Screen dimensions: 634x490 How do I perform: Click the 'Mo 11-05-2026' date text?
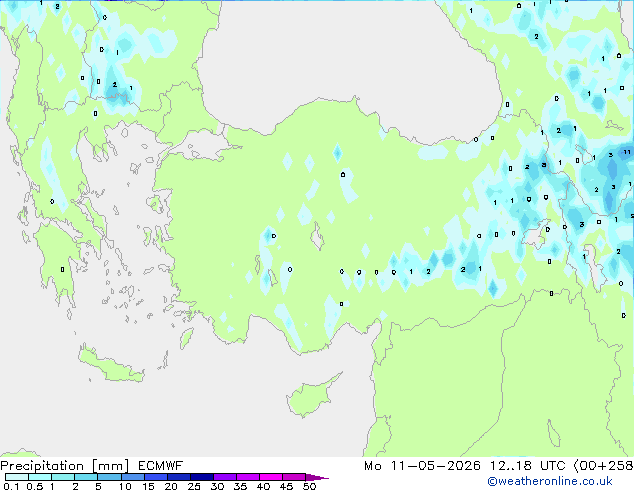pos(422,466)
